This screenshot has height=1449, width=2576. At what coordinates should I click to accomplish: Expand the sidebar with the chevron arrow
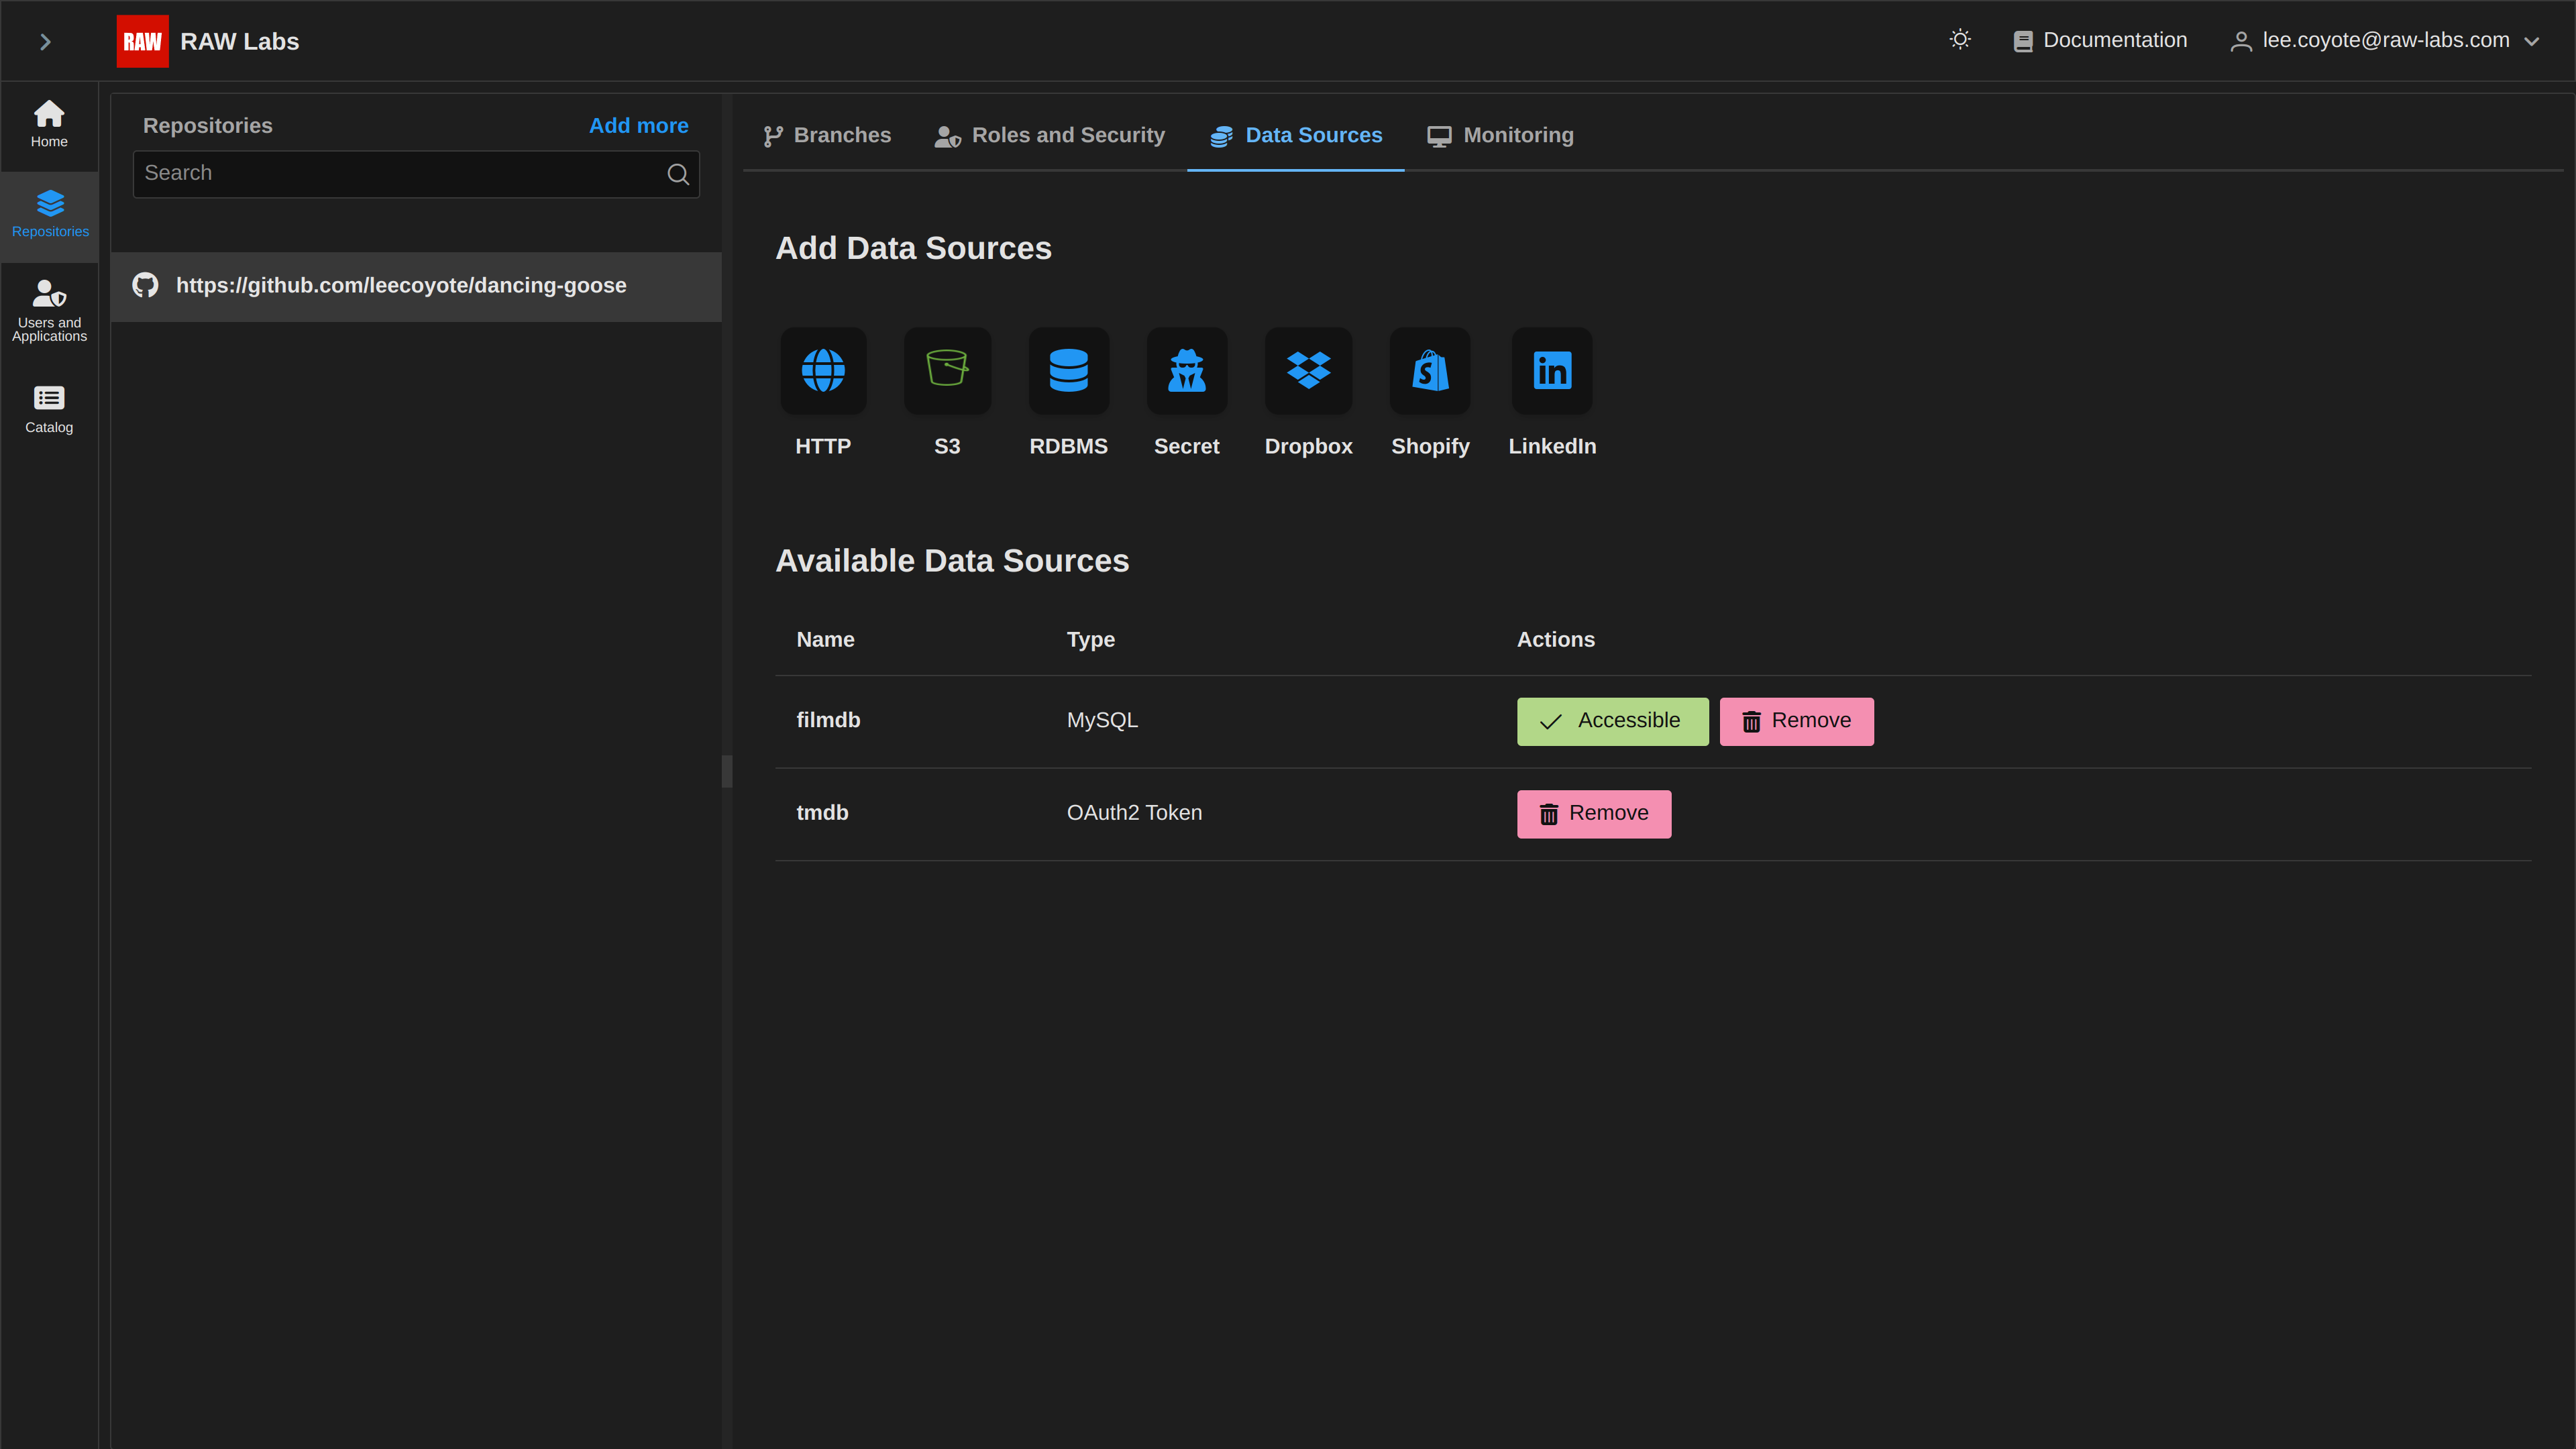coord(45,41)
